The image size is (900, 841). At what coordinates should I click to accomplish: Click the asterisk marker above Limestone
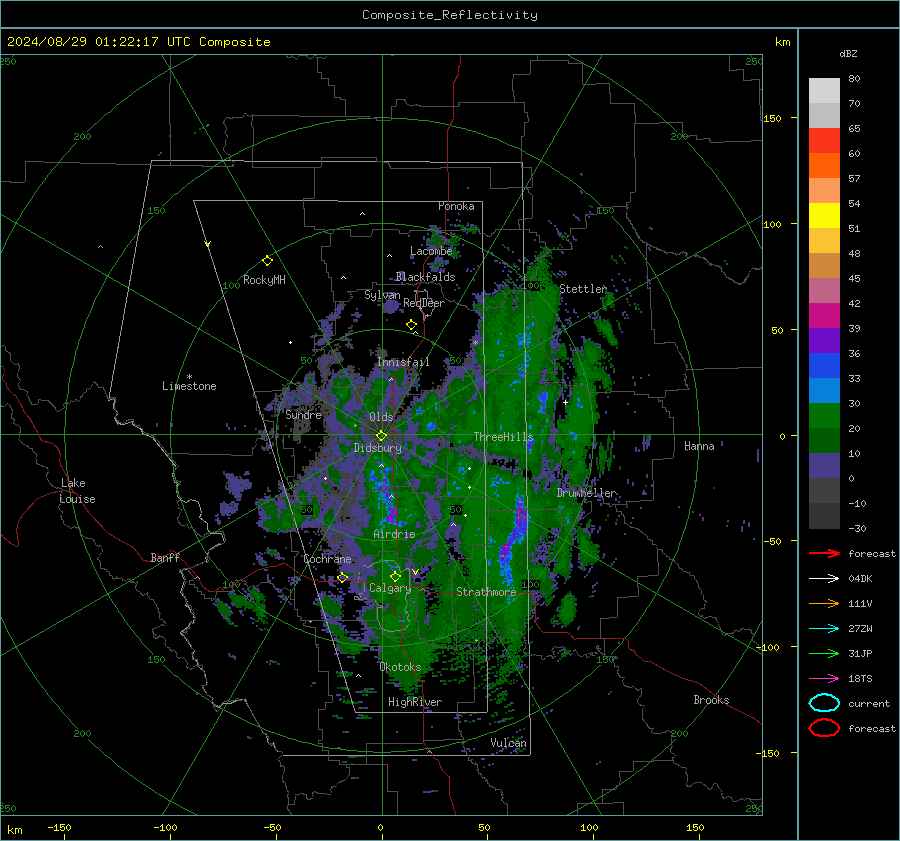(x=189, y=377)
